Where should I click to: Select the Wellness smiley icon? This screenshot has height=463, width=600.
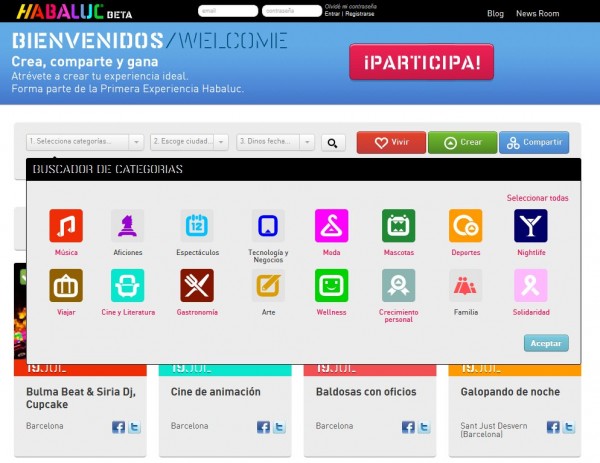[x=331, y=285]
